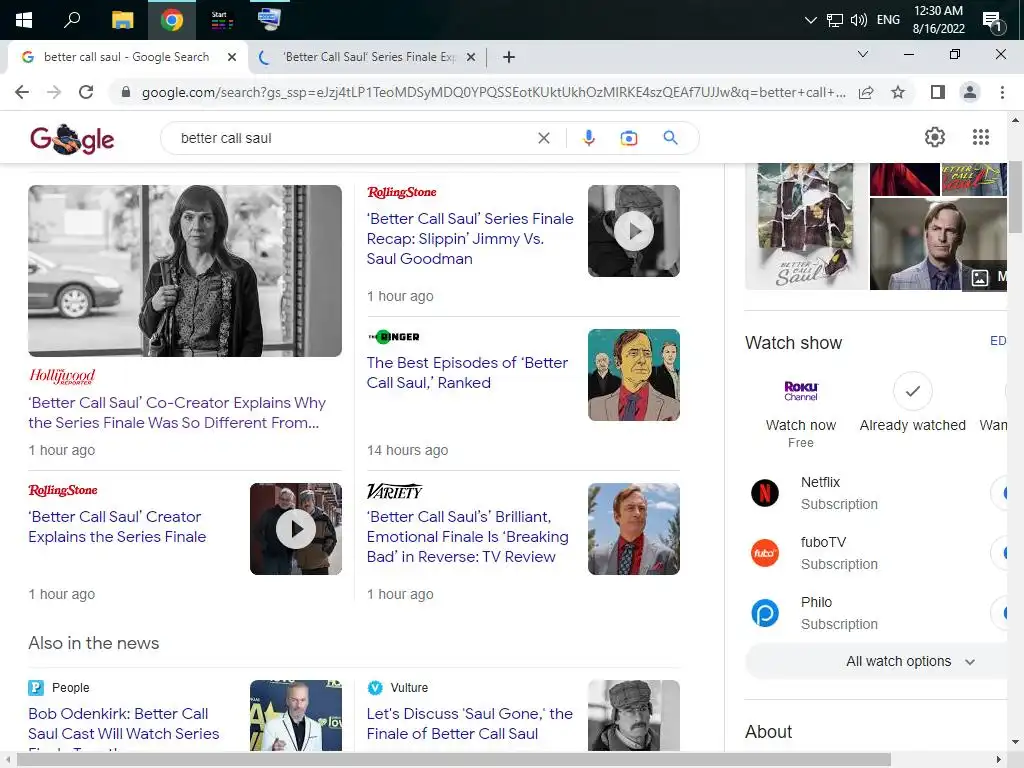This screenshot has height=768, width=1024.
Task: Click the vertical page scrollbar
Action: coord(1015,196)
